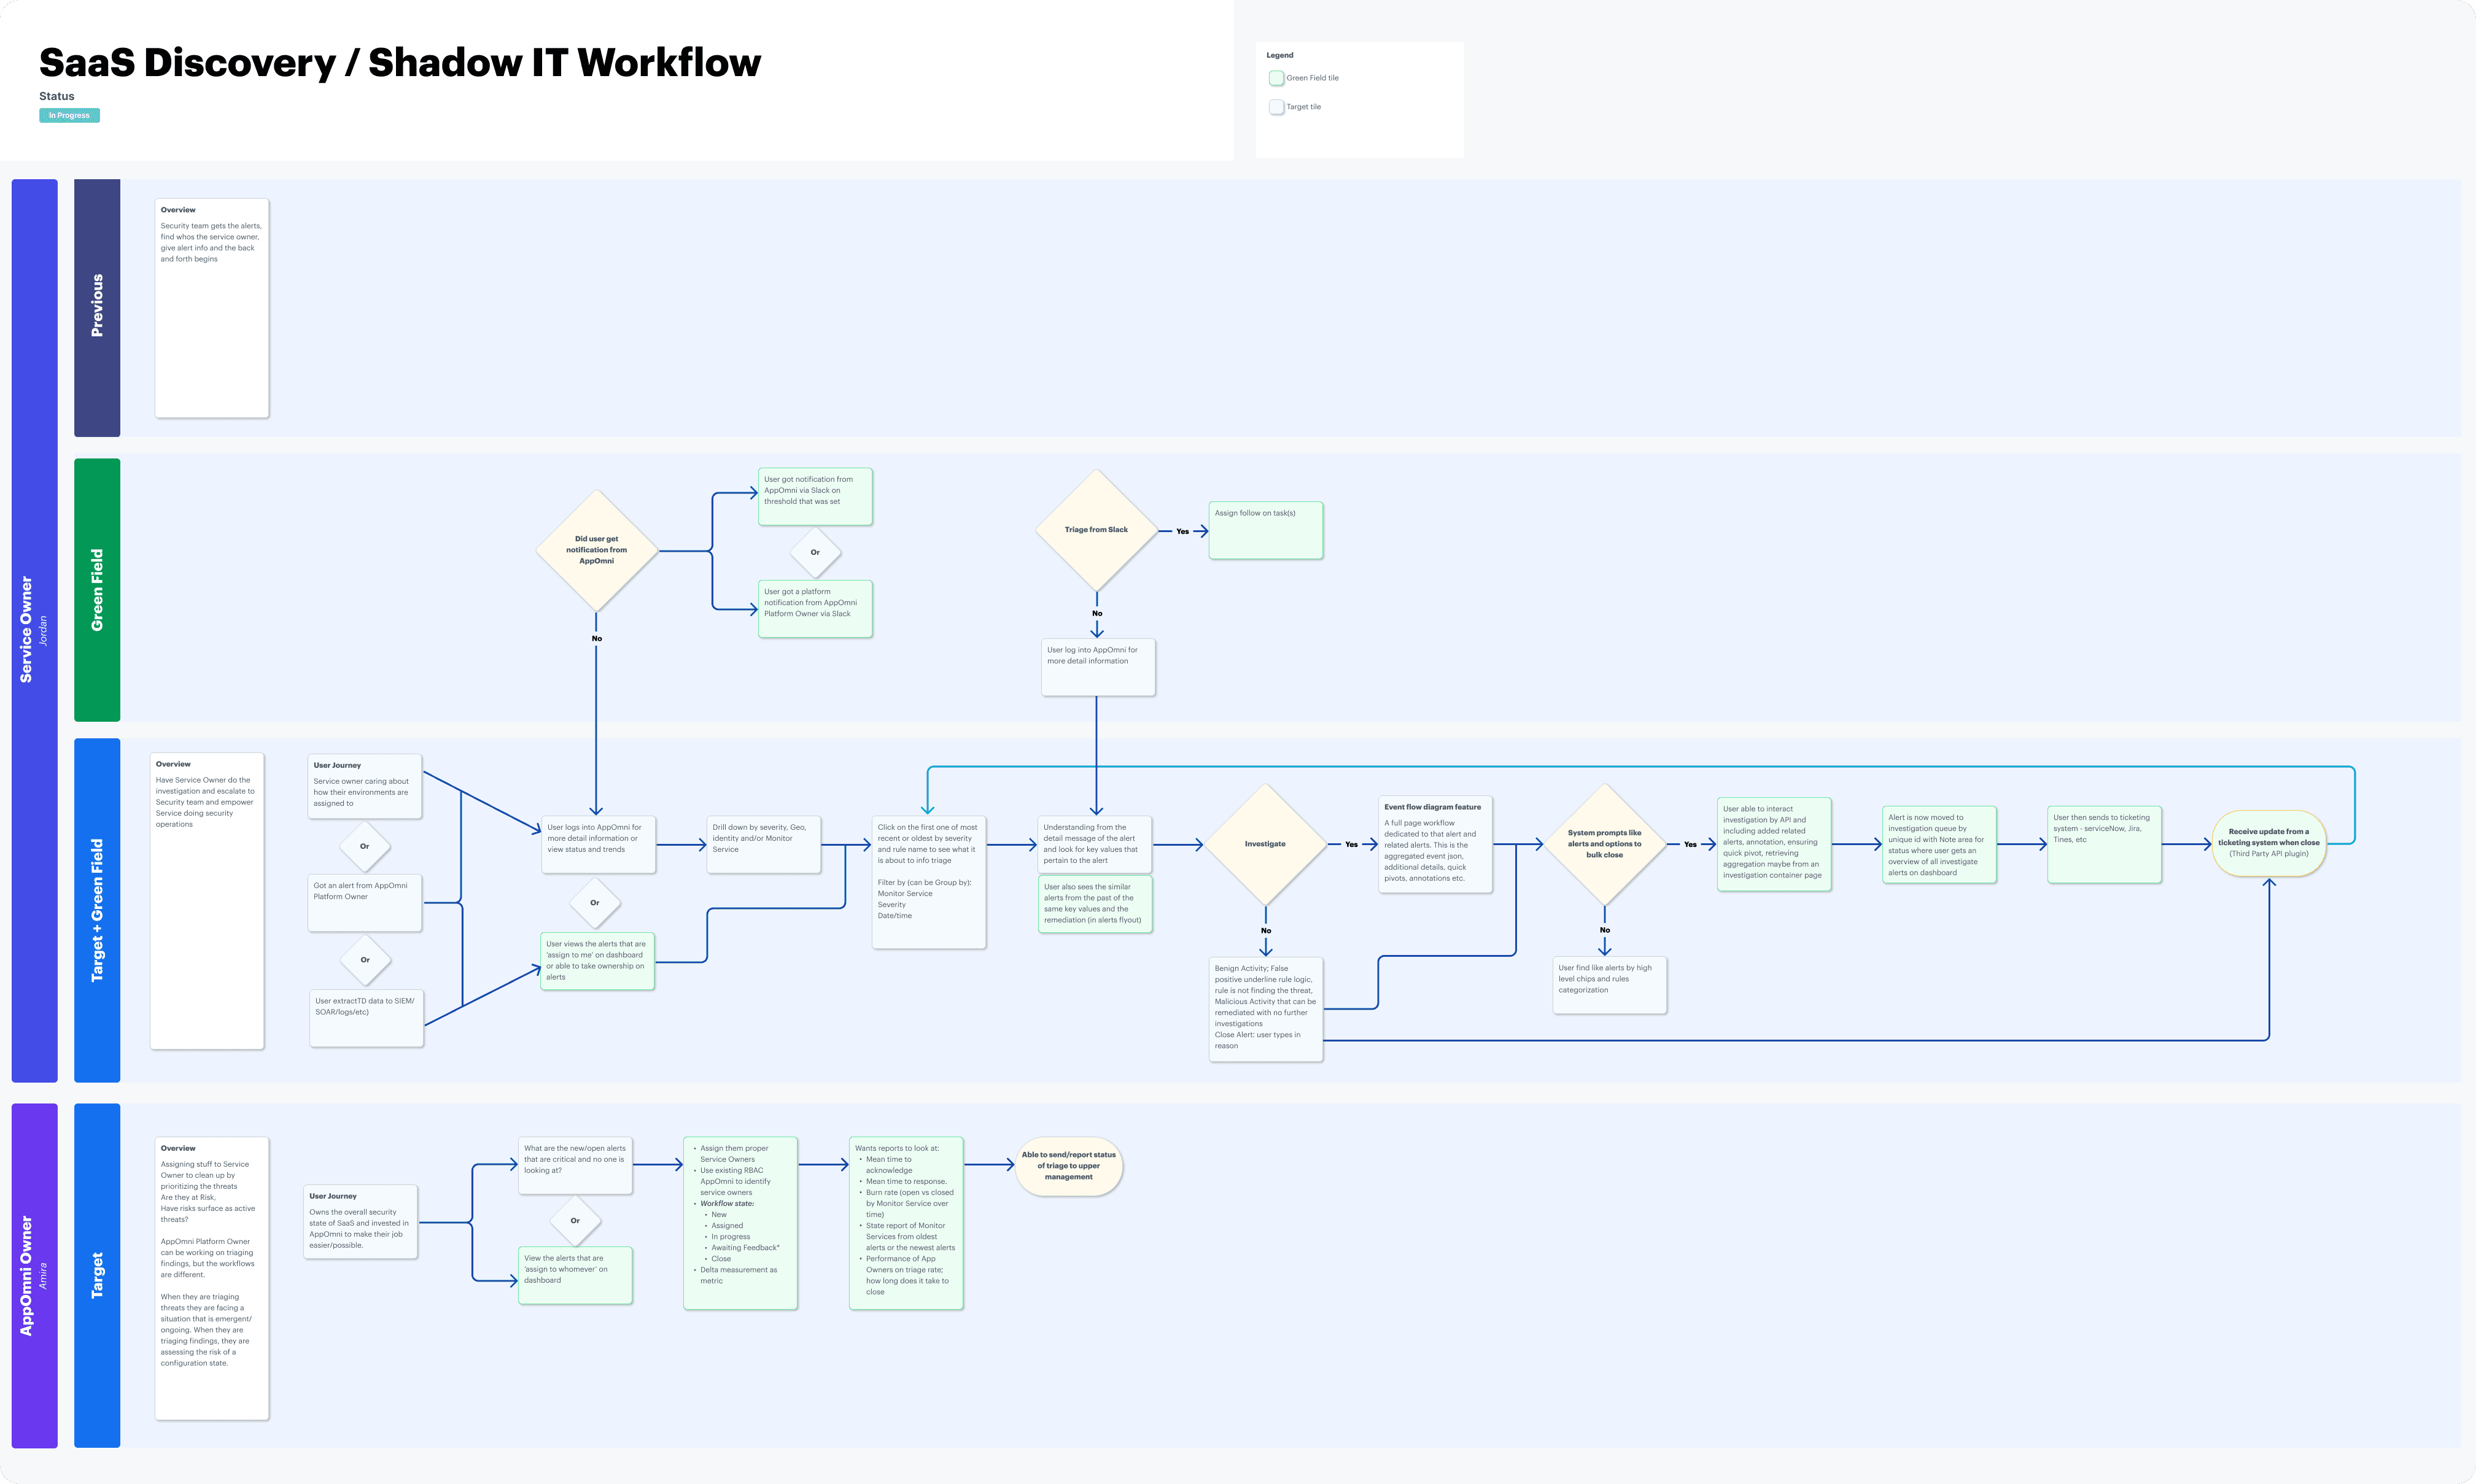This screenshot has height=1484, width=2476.
Task: Click the Or connector in the Target lane
Action: (x=575, y=1220)
